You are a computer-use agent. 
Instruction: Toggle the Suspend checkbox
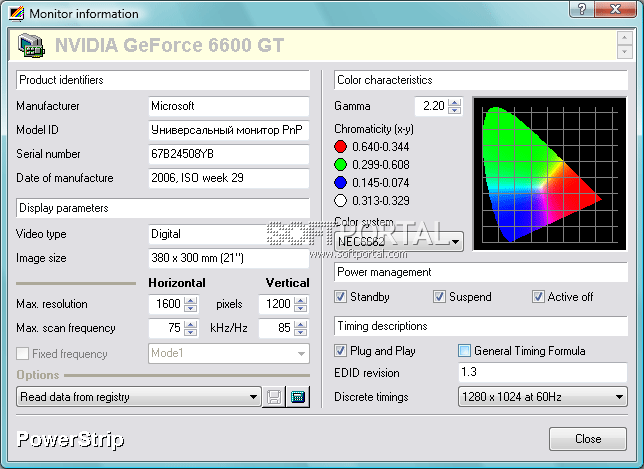point(439,297)
